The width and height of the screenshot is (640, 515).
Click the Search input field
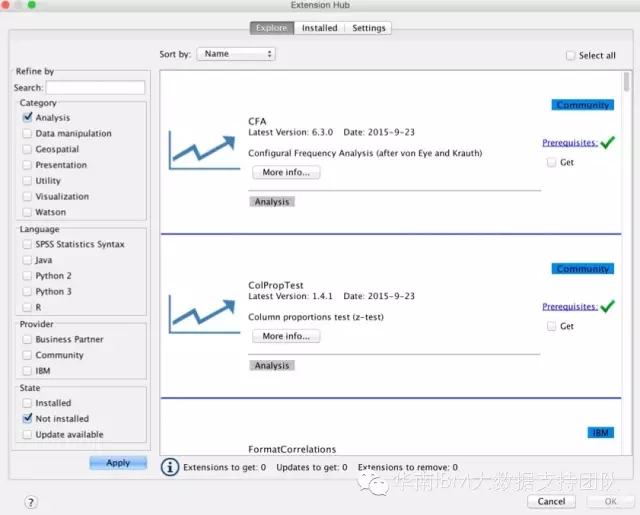click(95, 87)
